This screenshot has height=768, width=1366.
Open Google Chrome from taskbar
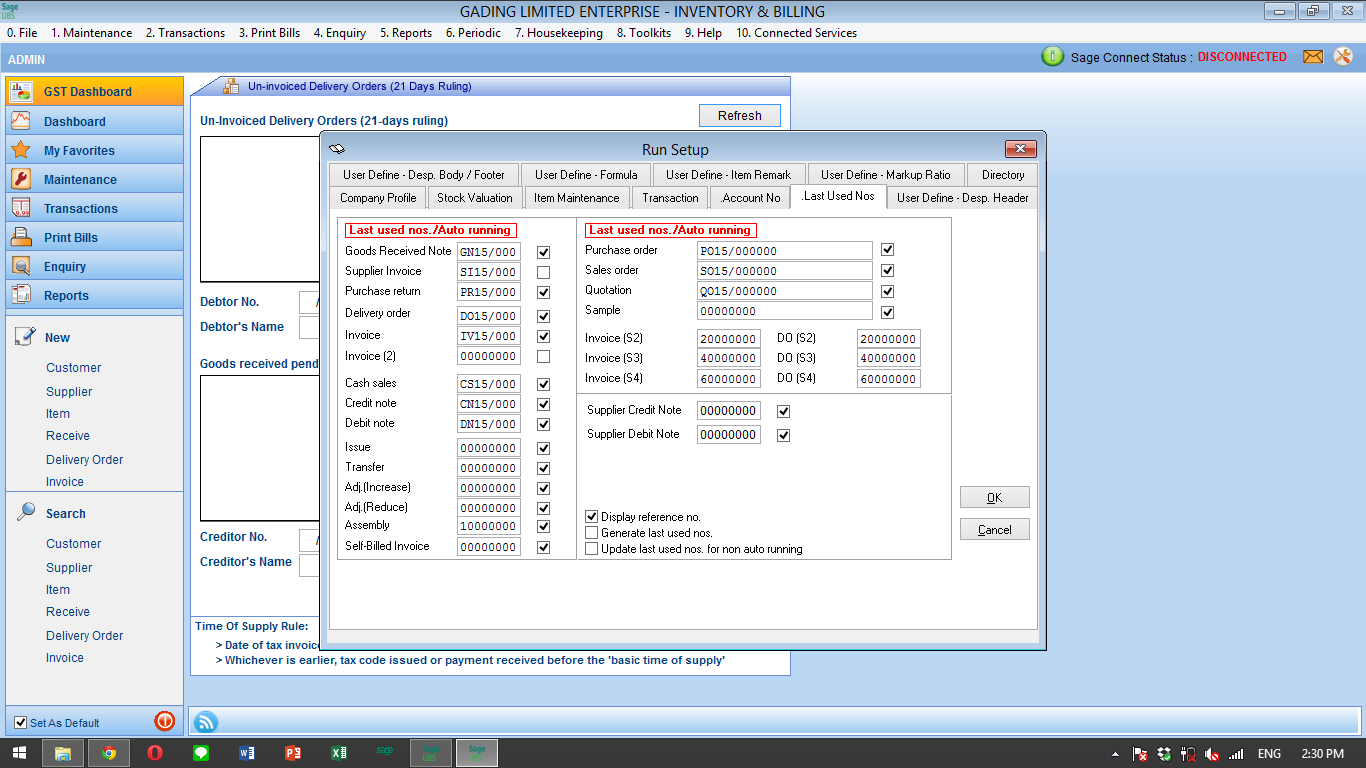[109, 753]
